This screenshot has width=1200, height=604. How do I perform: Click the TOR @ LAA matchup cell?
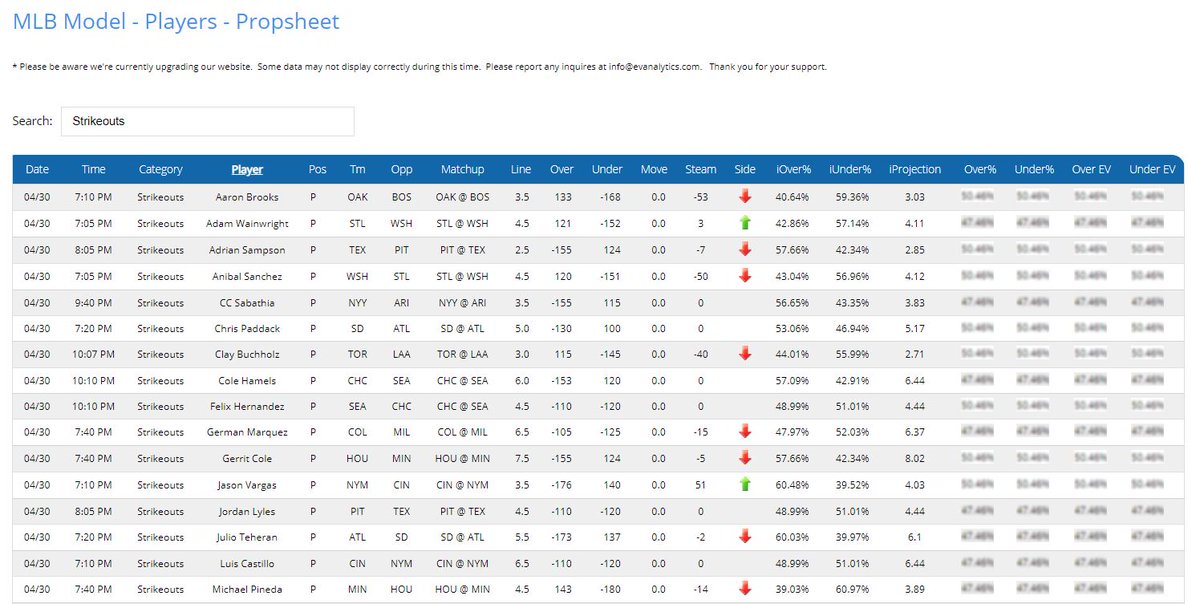463,354
